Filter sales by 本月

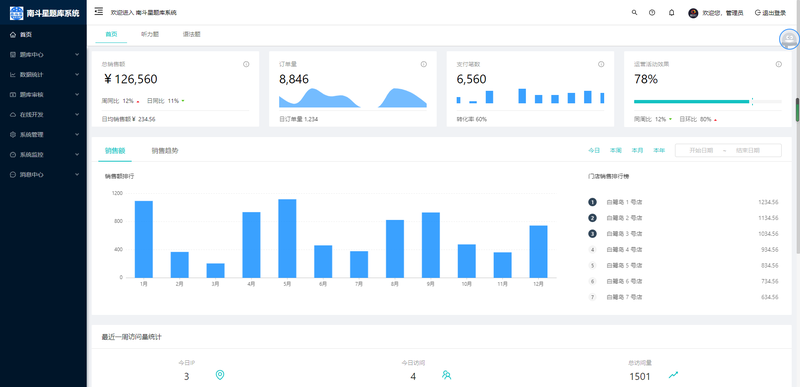637,150
